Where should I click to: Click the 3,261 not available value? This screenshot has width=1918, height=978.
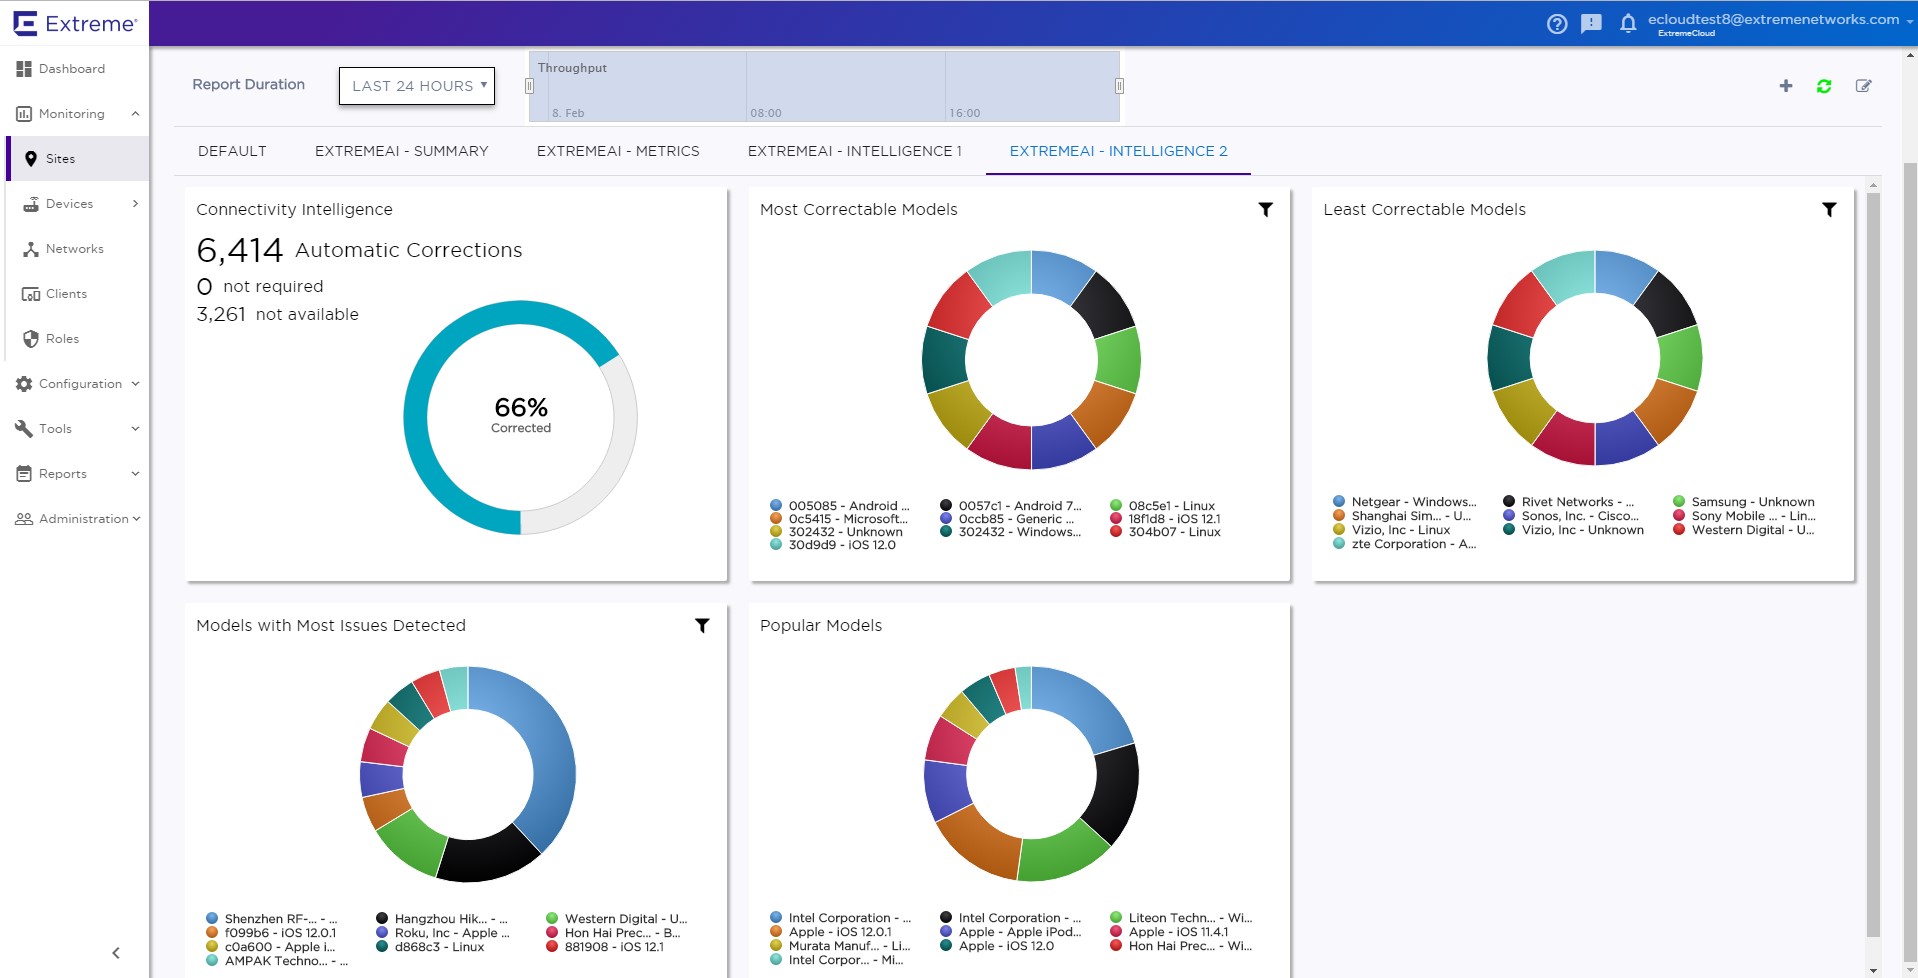[x=221, y=314]
